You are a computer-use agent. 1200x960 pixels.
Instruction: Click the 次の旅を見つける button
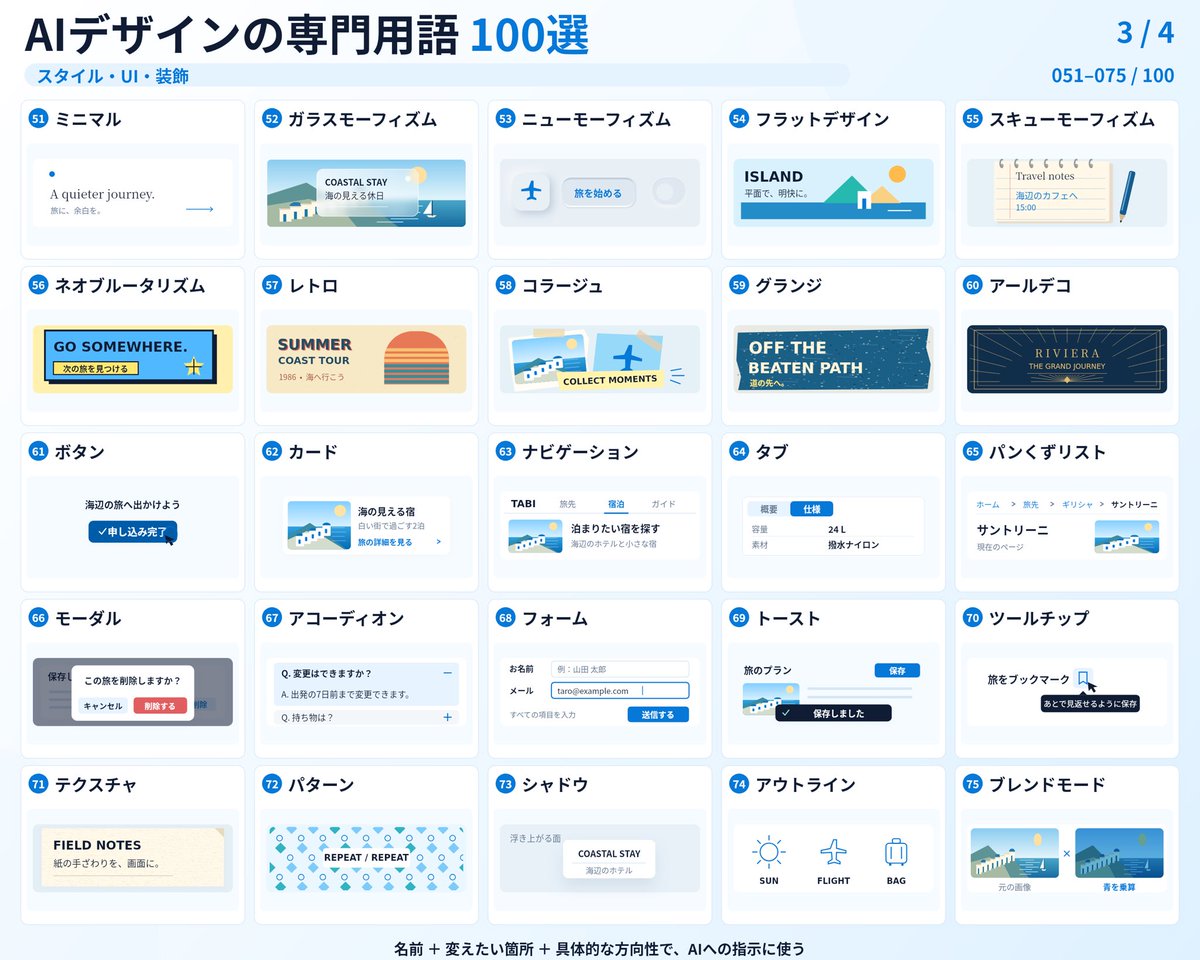(95, 369)
